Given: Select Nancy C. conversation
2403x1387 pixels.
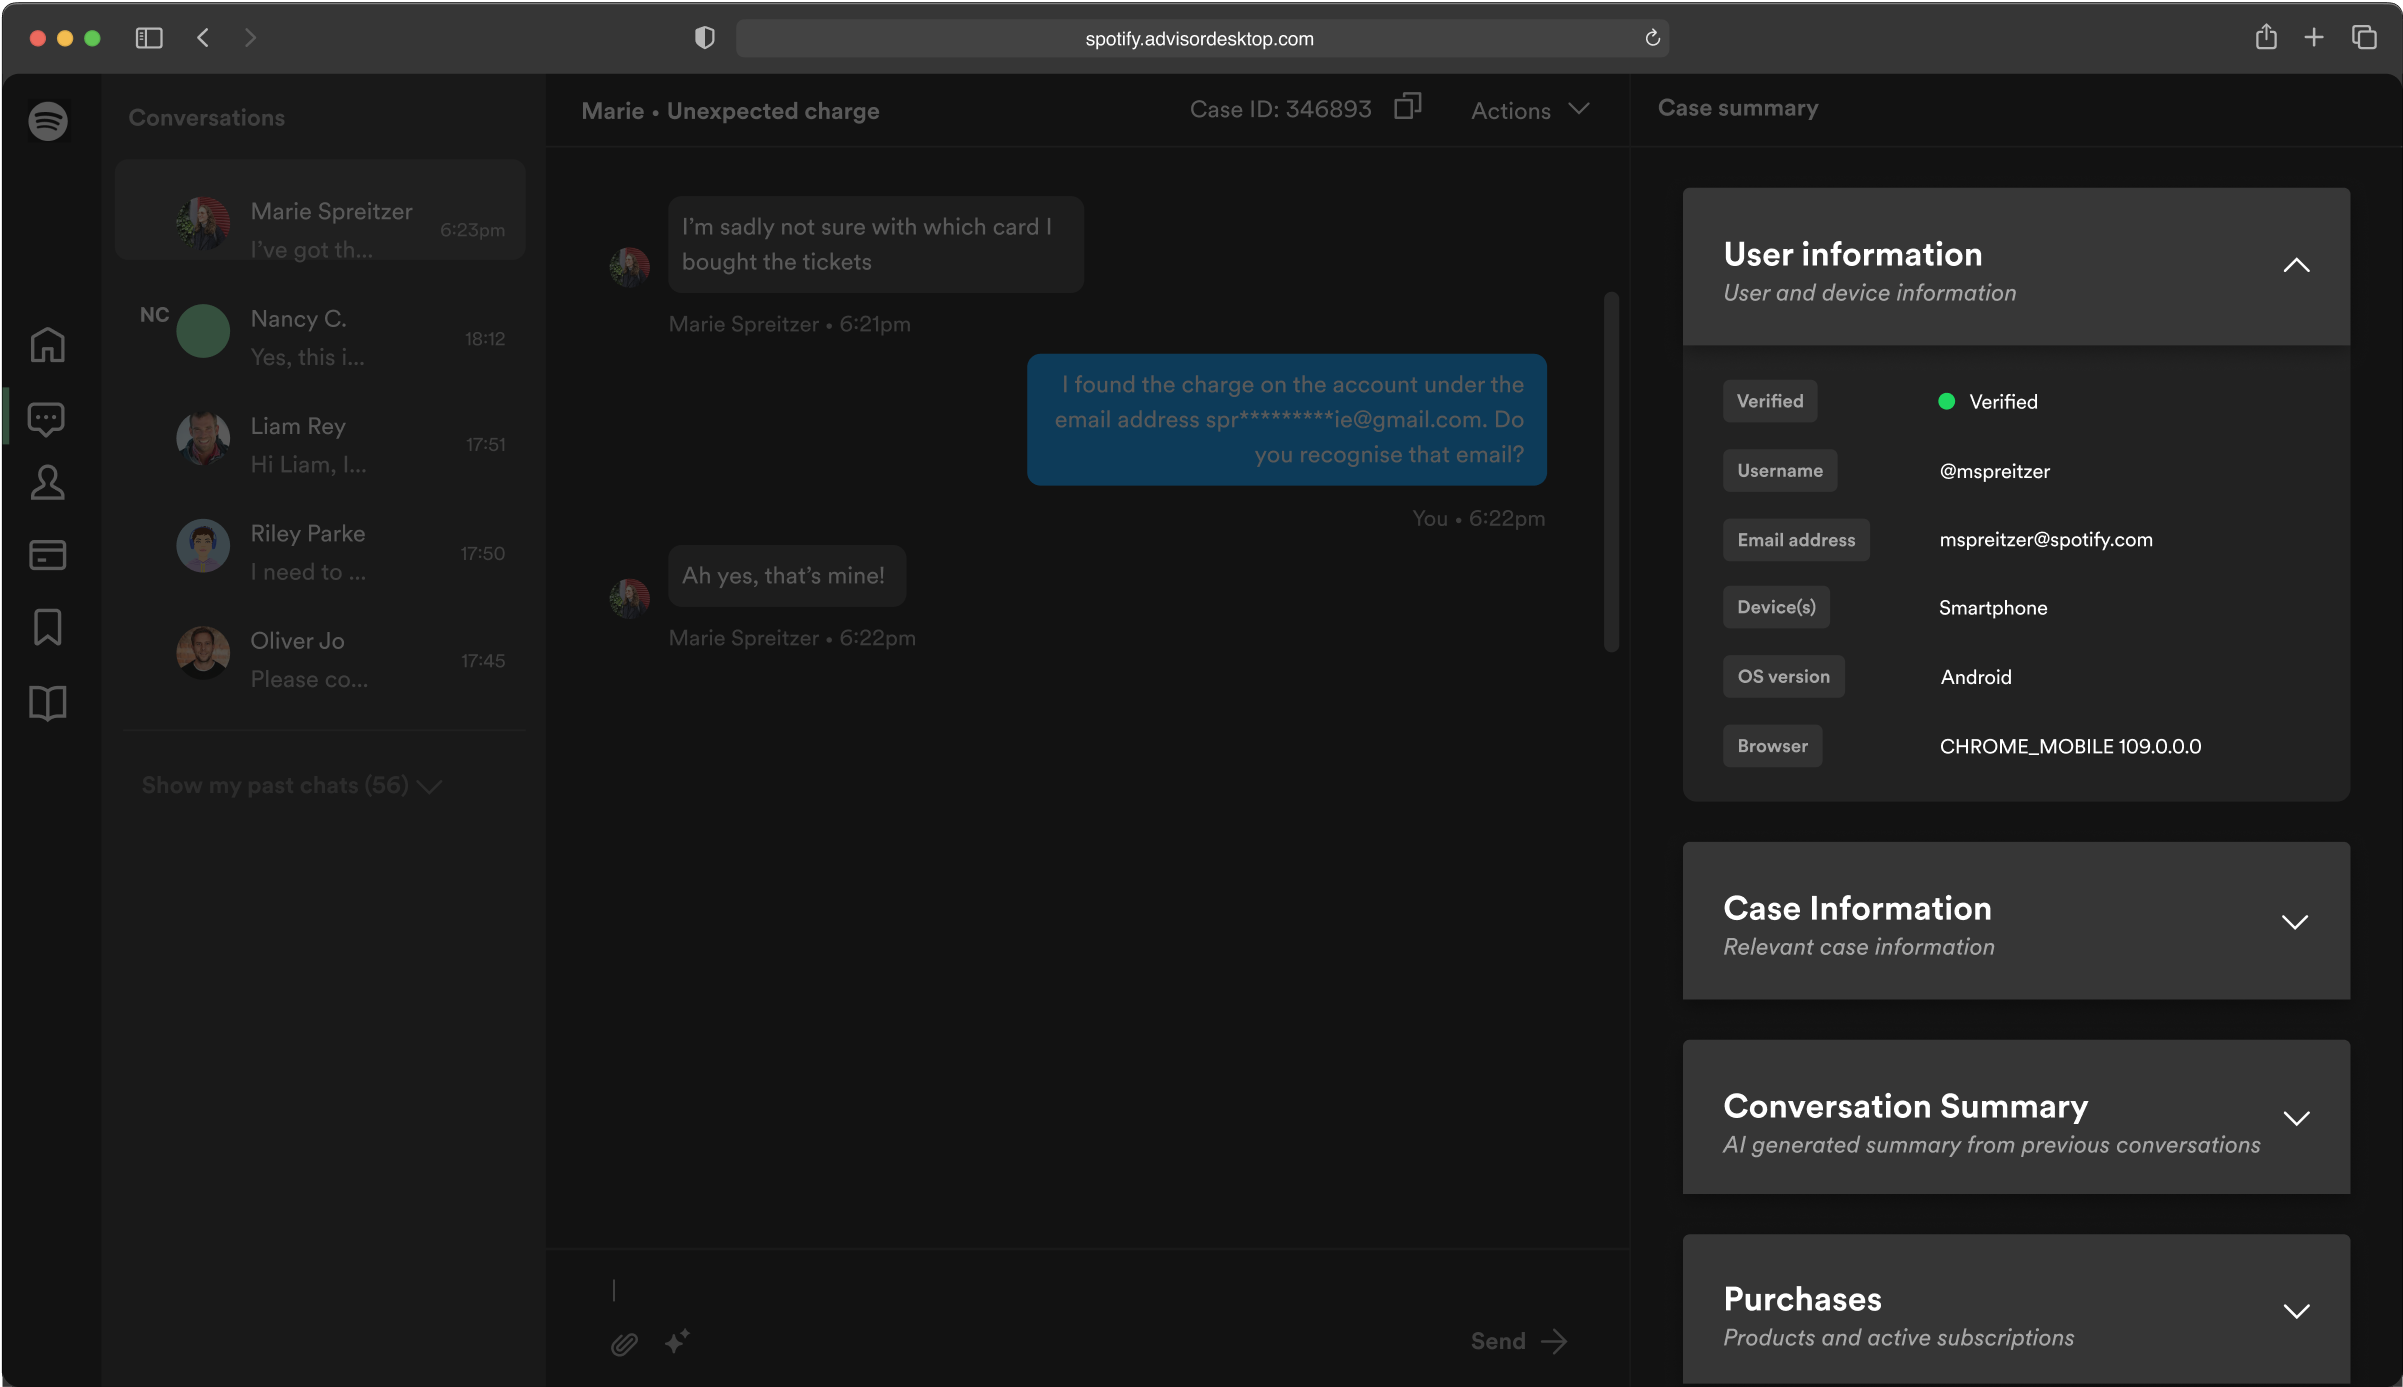Looking at the screenshot, I should [320, 337].
